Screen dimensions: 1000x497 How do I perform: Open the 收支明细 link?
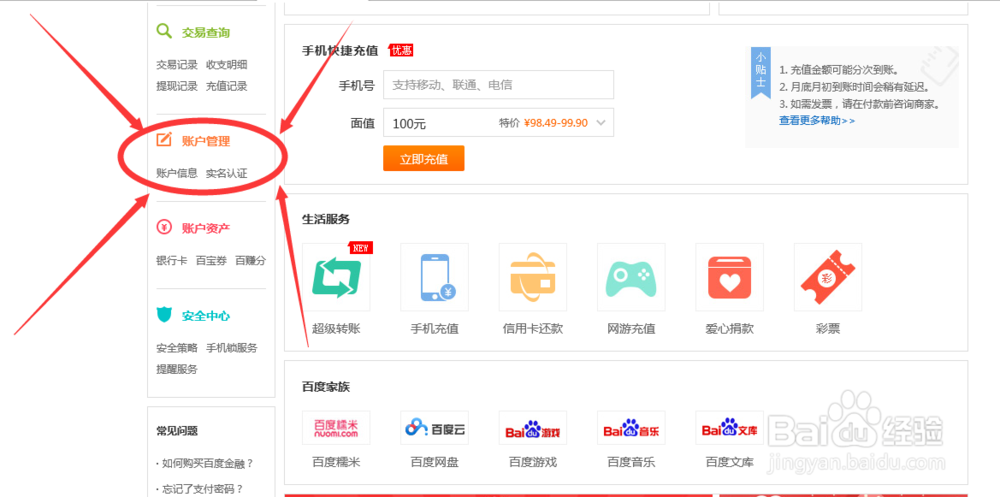point(226,64)
